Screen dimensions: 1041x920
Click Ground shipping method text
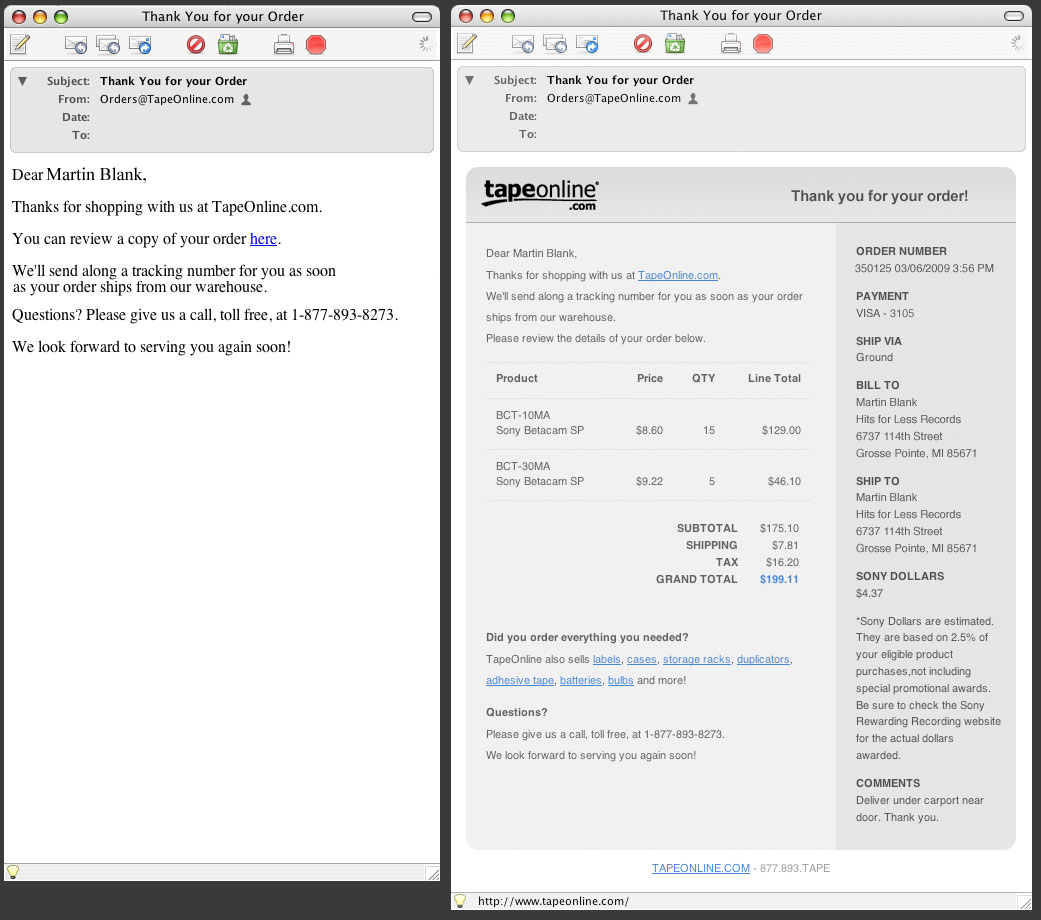pos(874,358)
